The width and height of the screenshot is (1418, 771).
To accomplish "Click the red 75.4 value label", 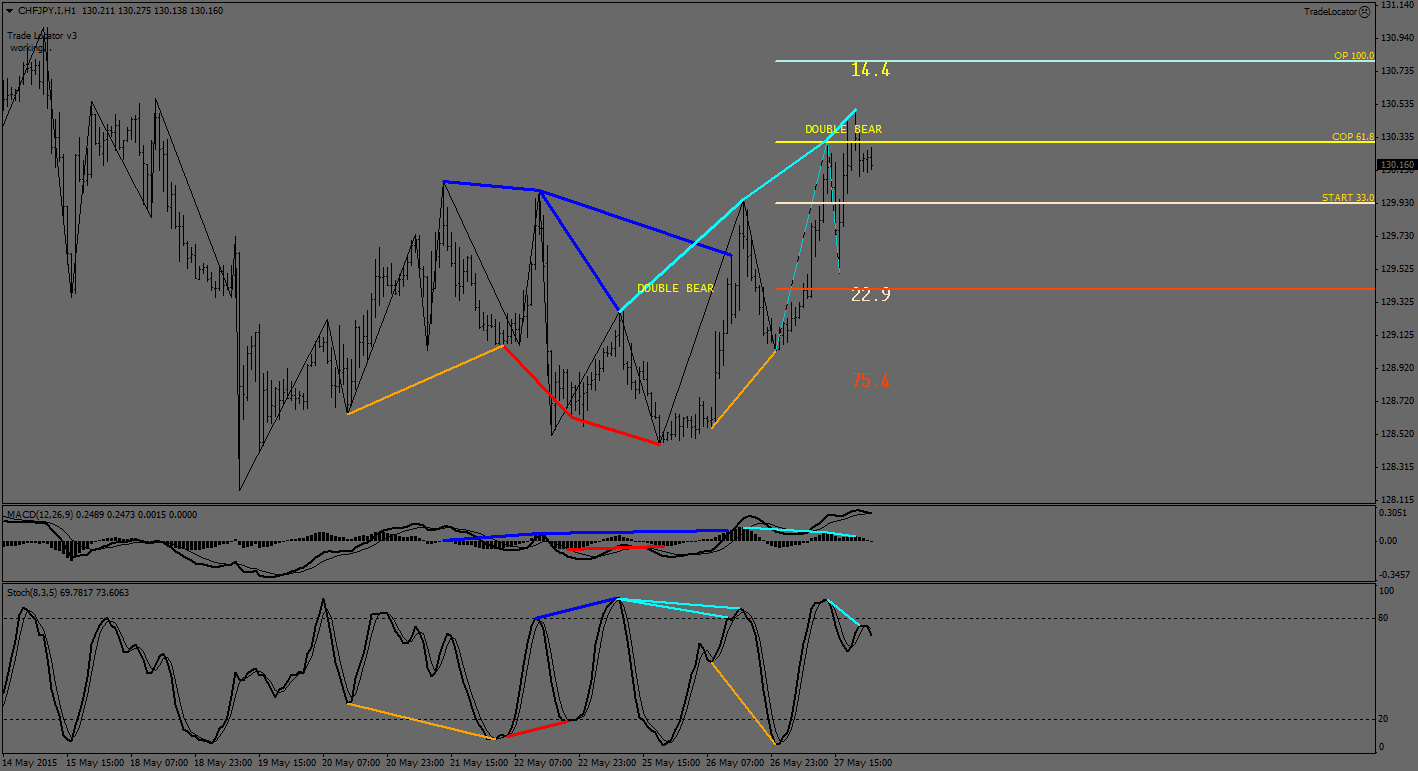I will click(x=870, y=381).
